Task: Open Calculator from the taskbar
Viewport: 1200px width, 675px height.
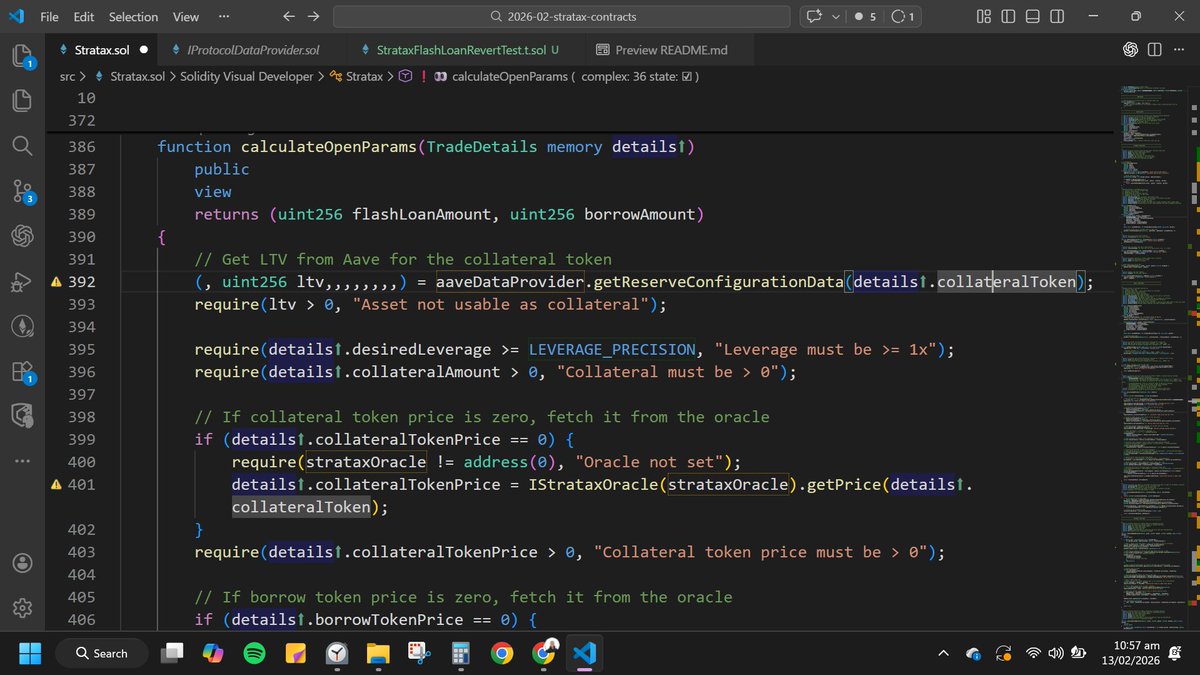Action: (460, 653)
